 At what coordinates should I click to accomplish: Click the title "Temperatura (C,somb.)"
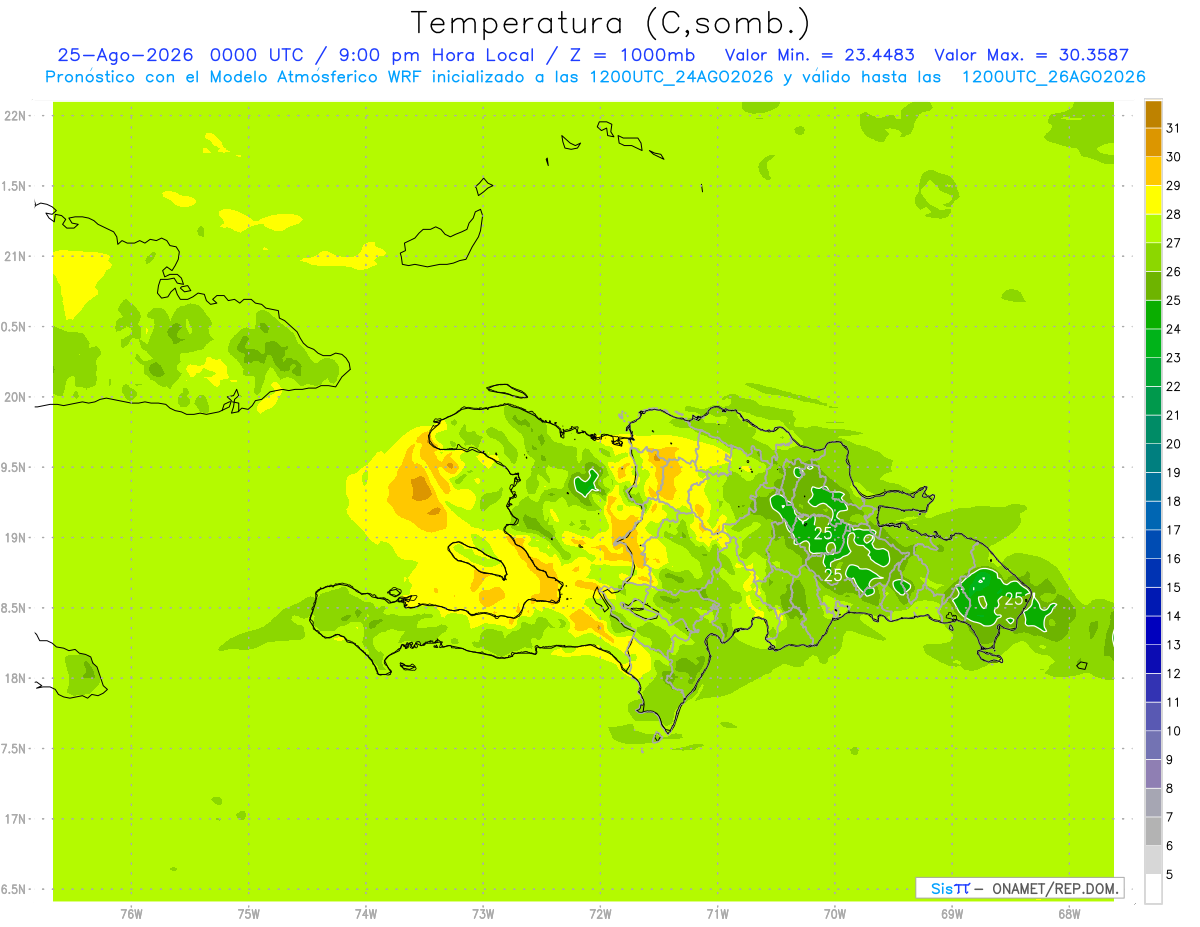610,23
